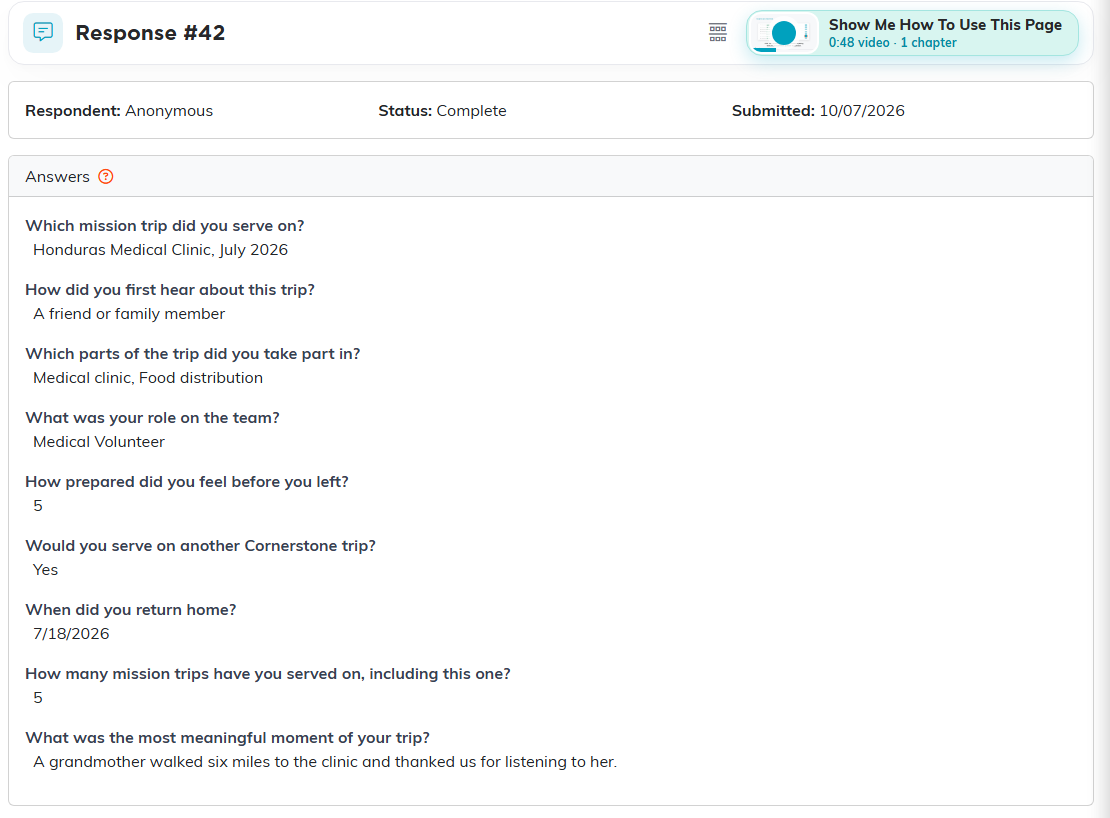Click question 'What was the most meaningful moment of your trip?'
Screen dimensions: 1110x818
click(x=227, y=738)
